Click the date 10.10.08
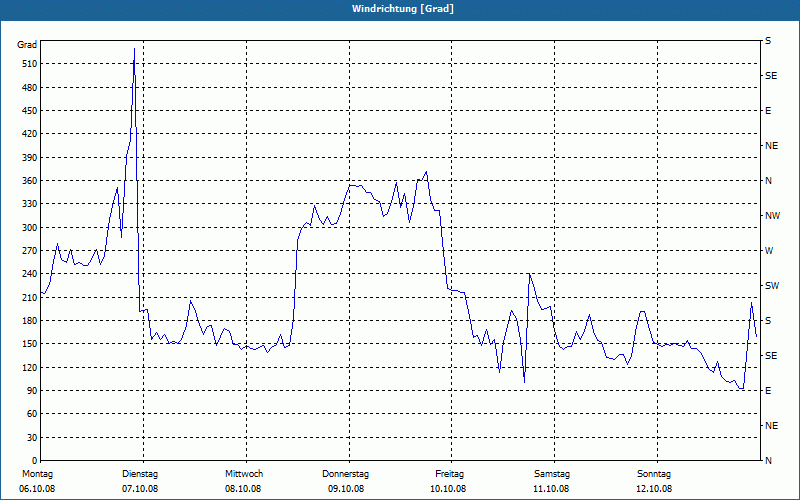The height and width of the screenshot is (500, 800). click(448, 489)
